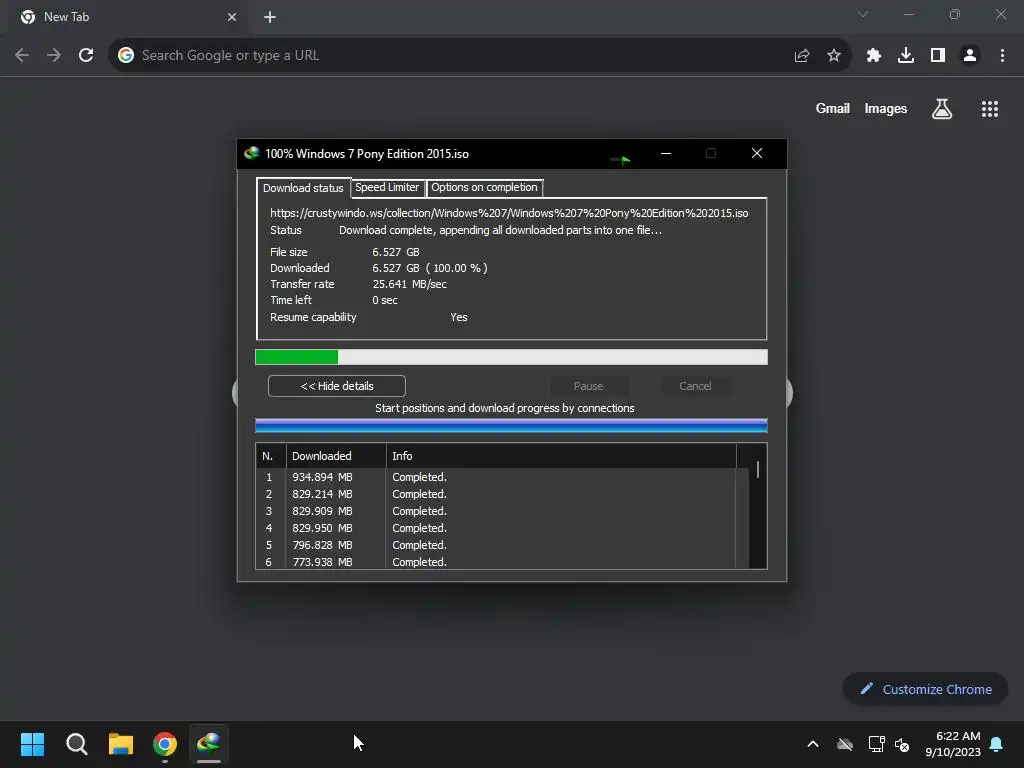Click the Download complete status text
Screen dimensions: 1024x768
click(500, 230)
